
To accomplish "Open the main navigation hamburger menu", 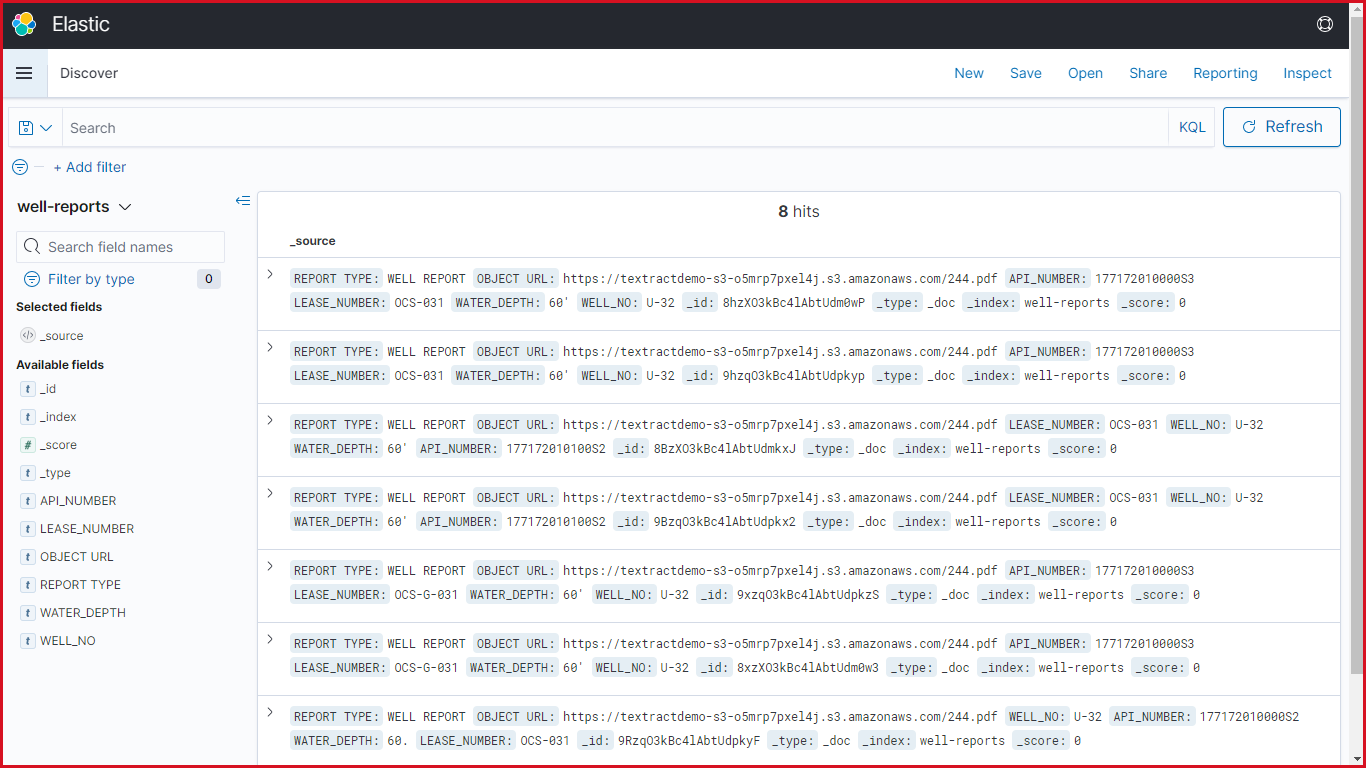I will 24,72.
